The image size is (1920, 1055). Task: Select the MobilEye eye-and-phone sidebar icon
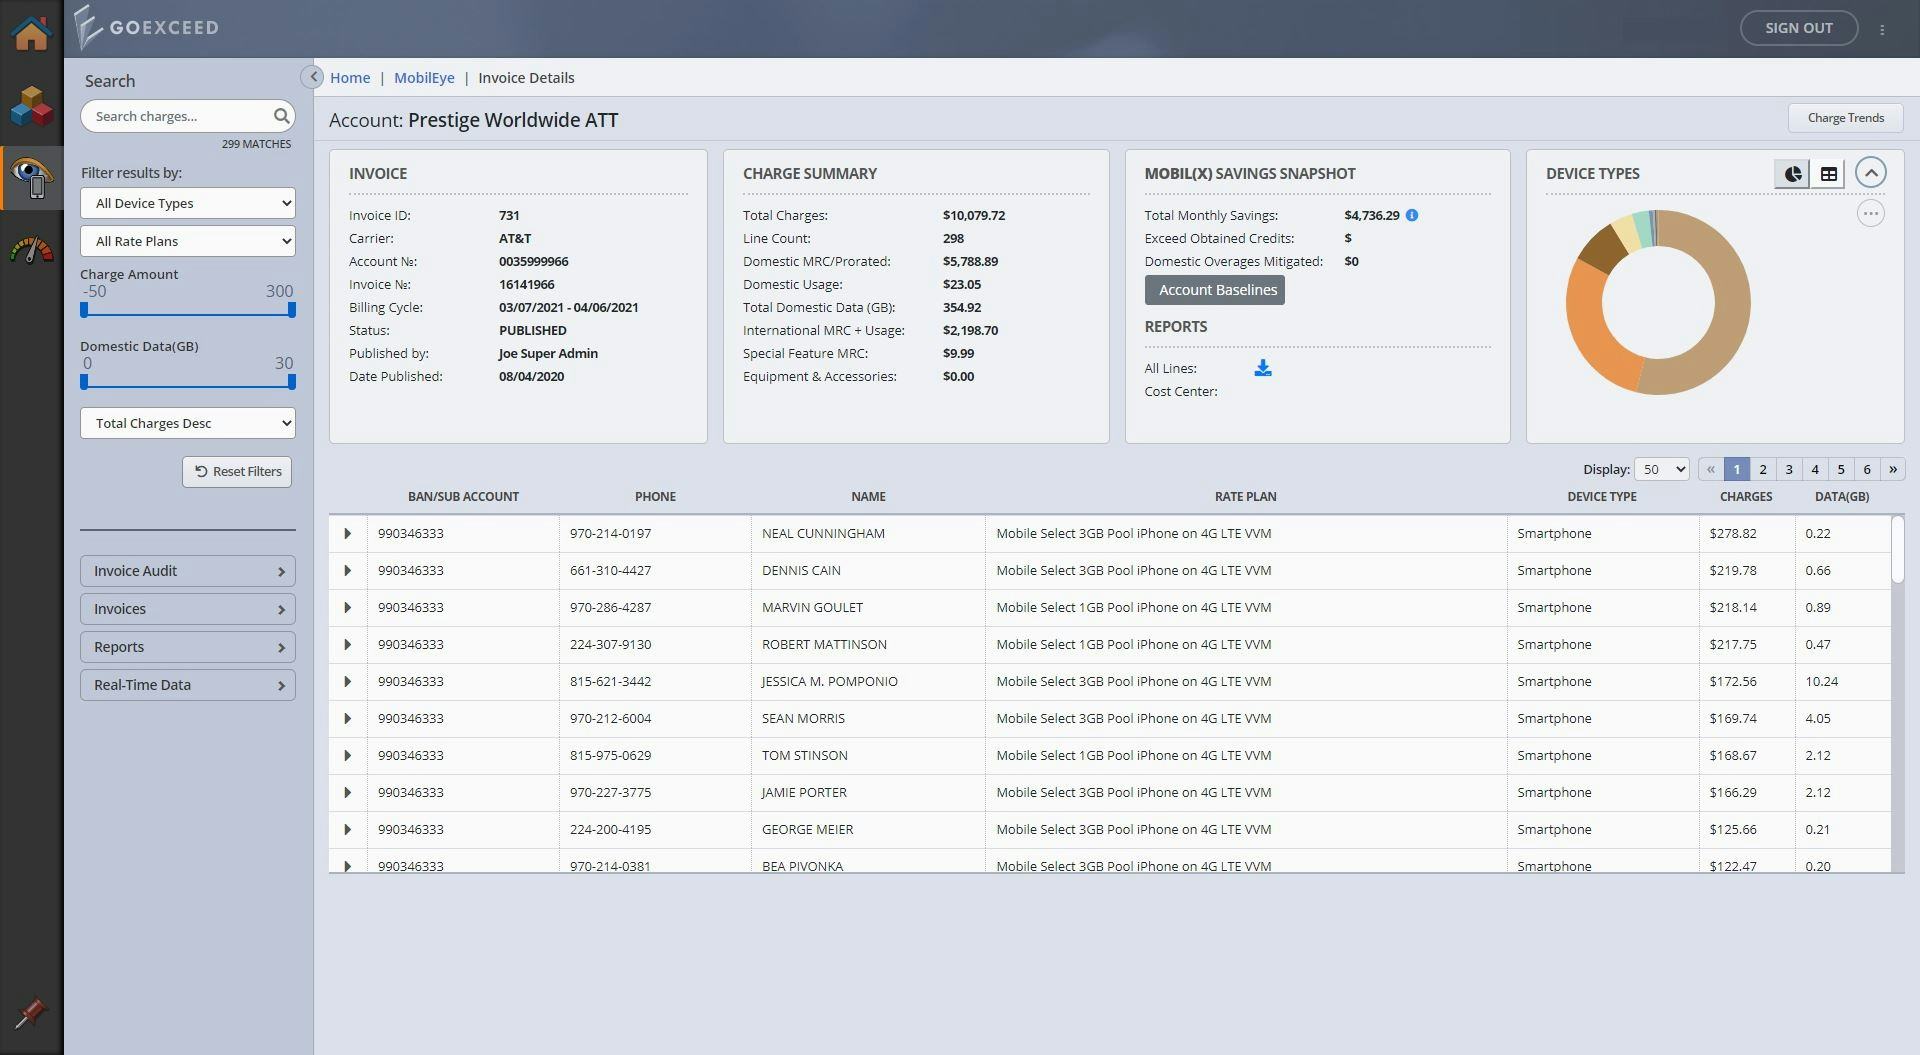click(31, 178)
